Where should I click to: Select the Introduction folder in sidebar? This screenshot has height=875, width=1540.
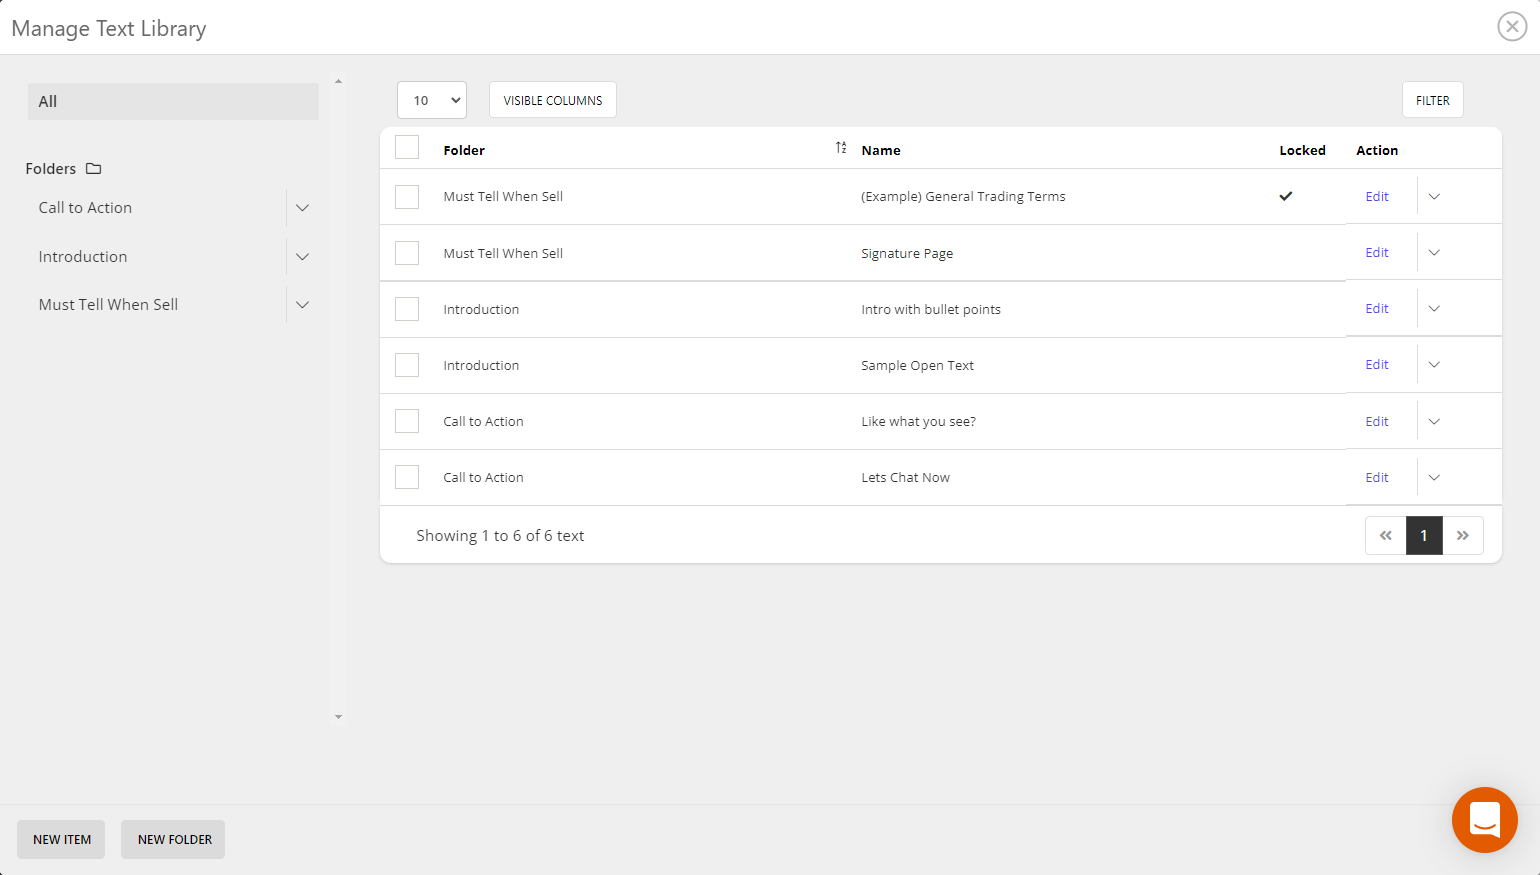pos(83,257)
